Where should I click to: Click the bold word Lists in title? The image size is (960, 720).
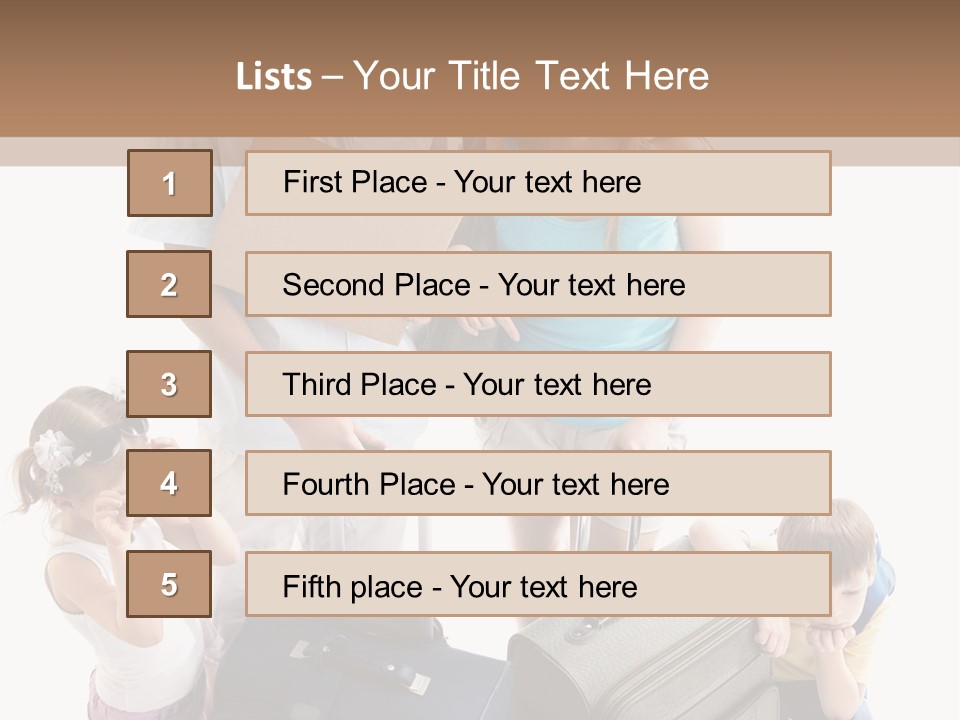tap(274, 77)
